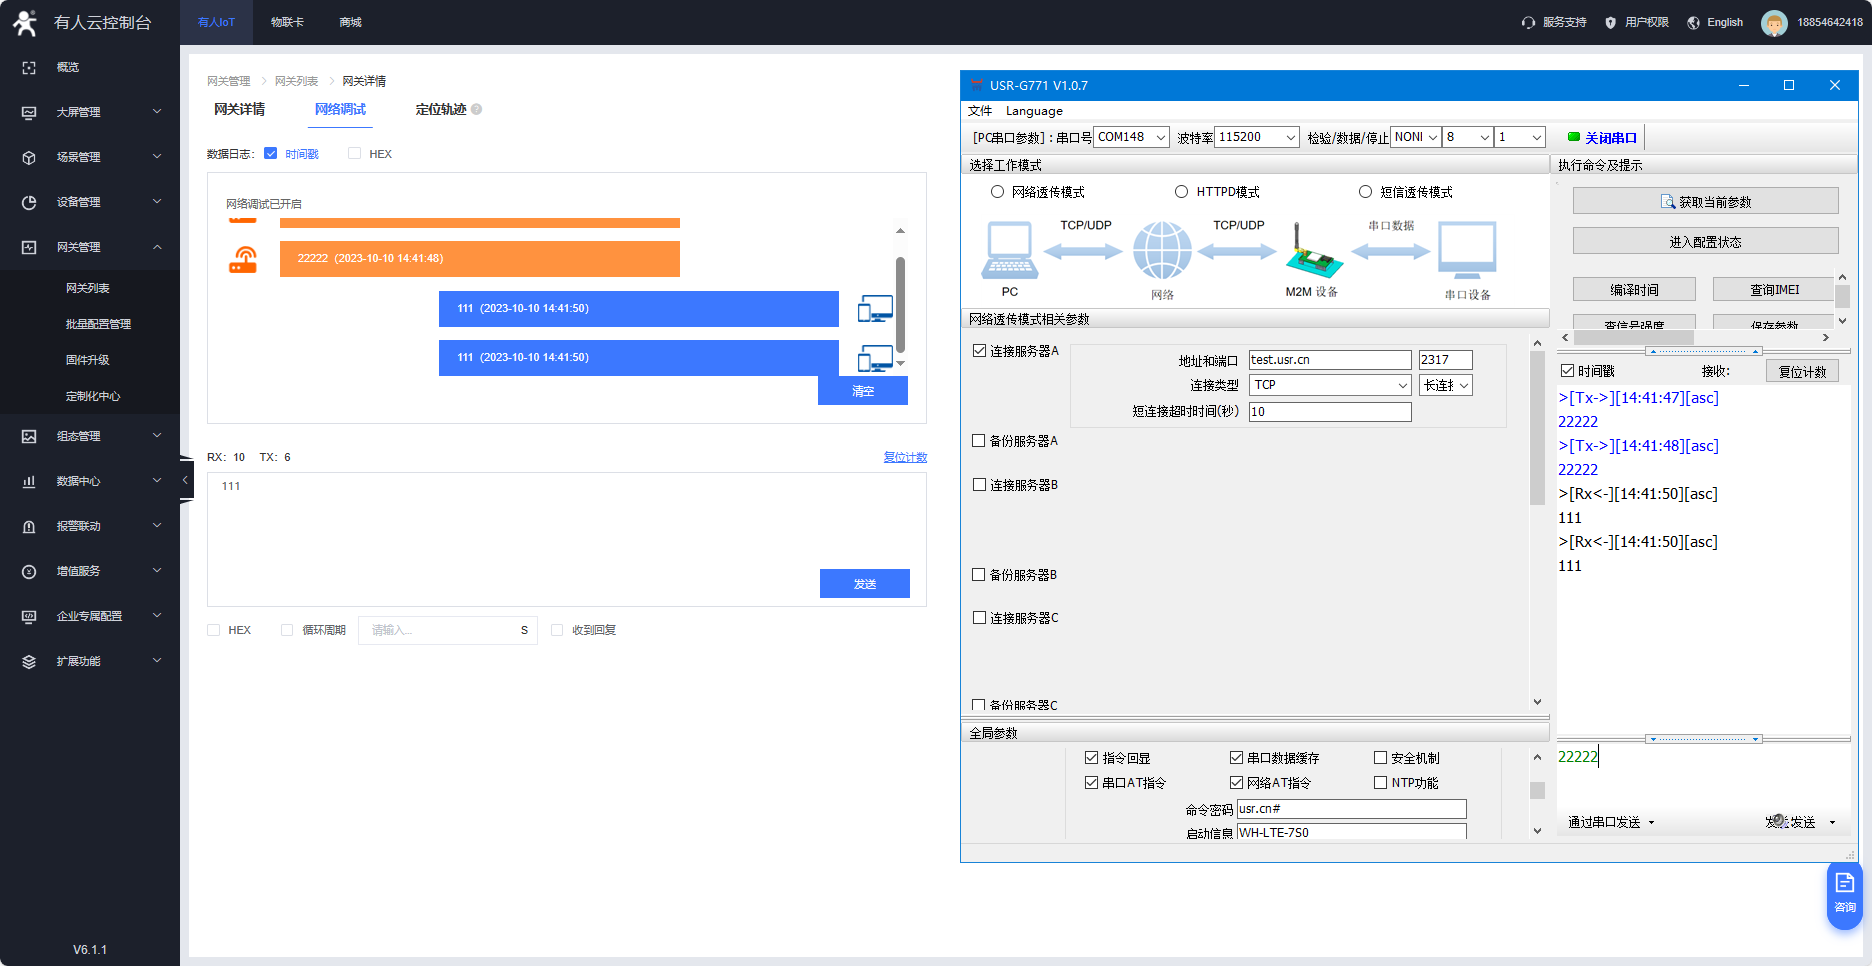Viewport: 1872px width, 966px height.
Task: Click the 报警联动 alarm linkage icon
Action: coord(29,526)
